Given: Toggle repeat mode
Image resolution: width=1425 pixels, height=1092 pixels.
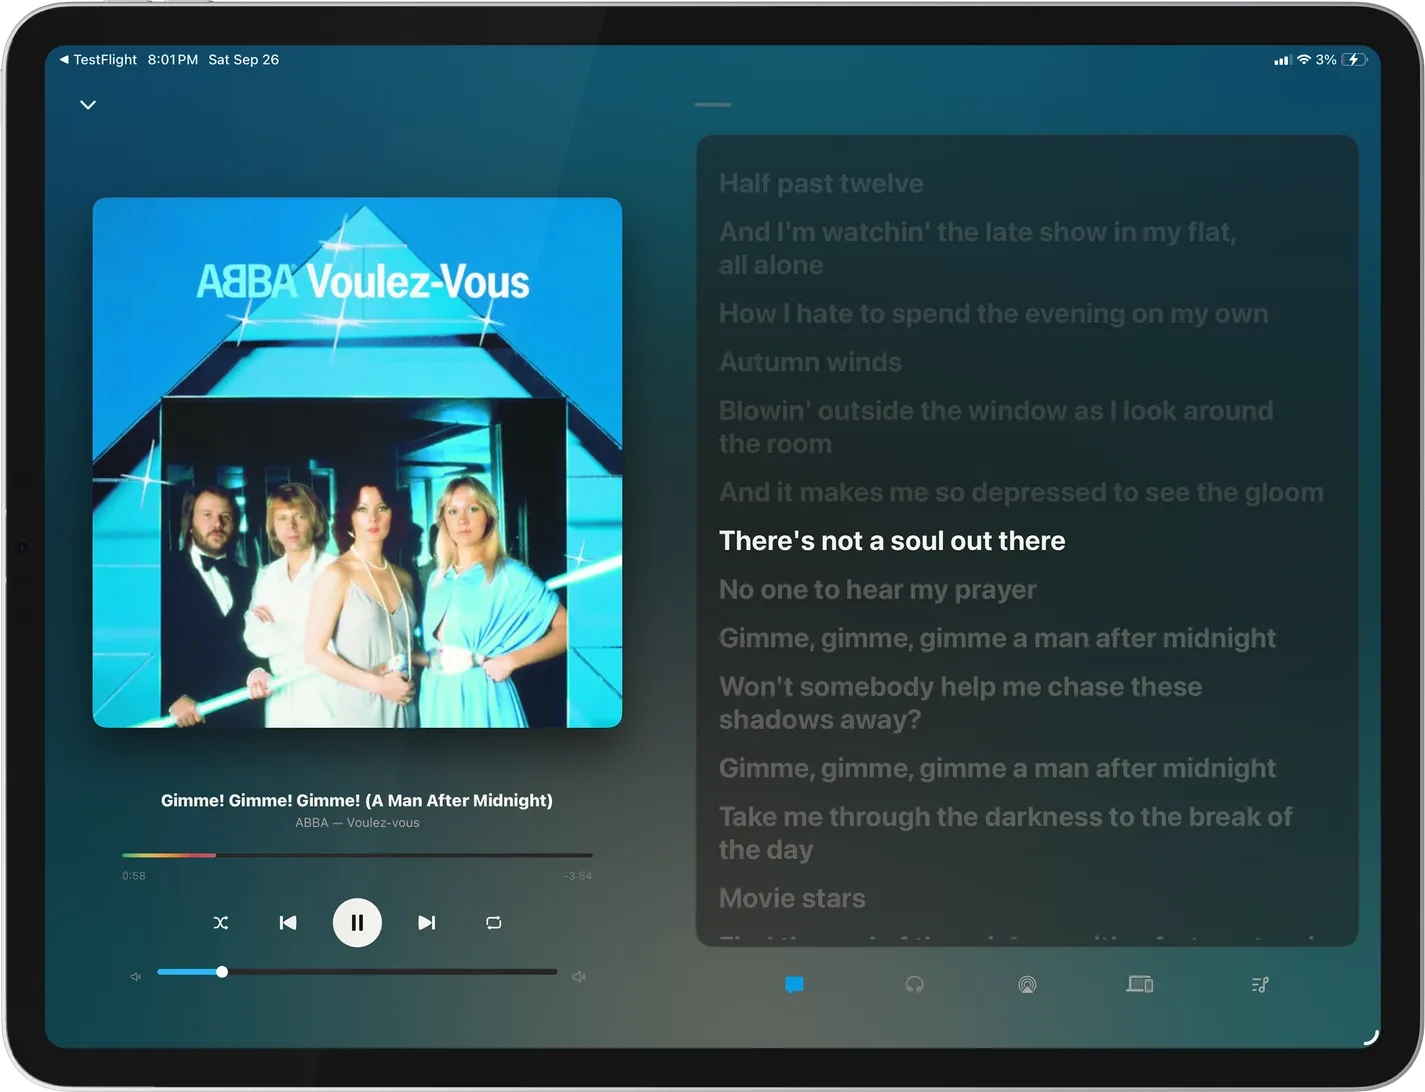Looking at the screenshot, I should (x=494, y=923).
